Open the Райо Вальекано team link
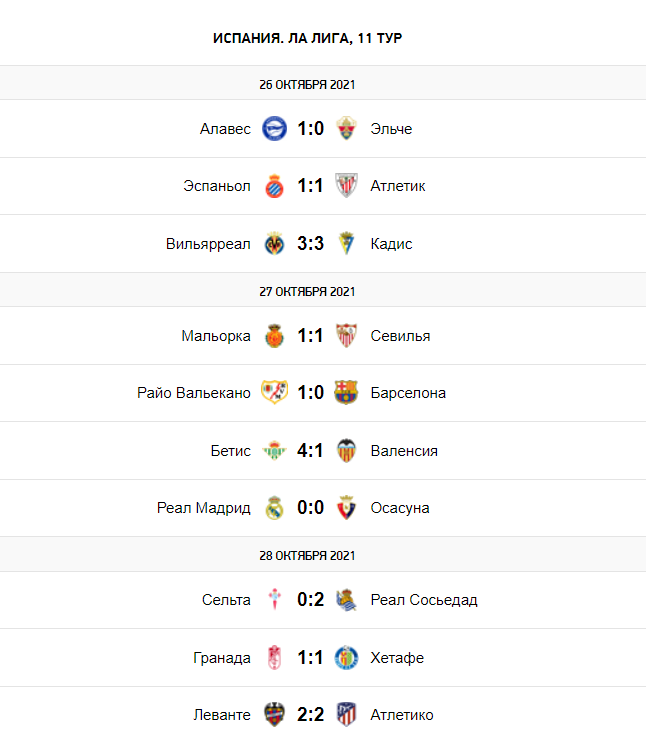The image size is (646, 739). pos(194,392)
